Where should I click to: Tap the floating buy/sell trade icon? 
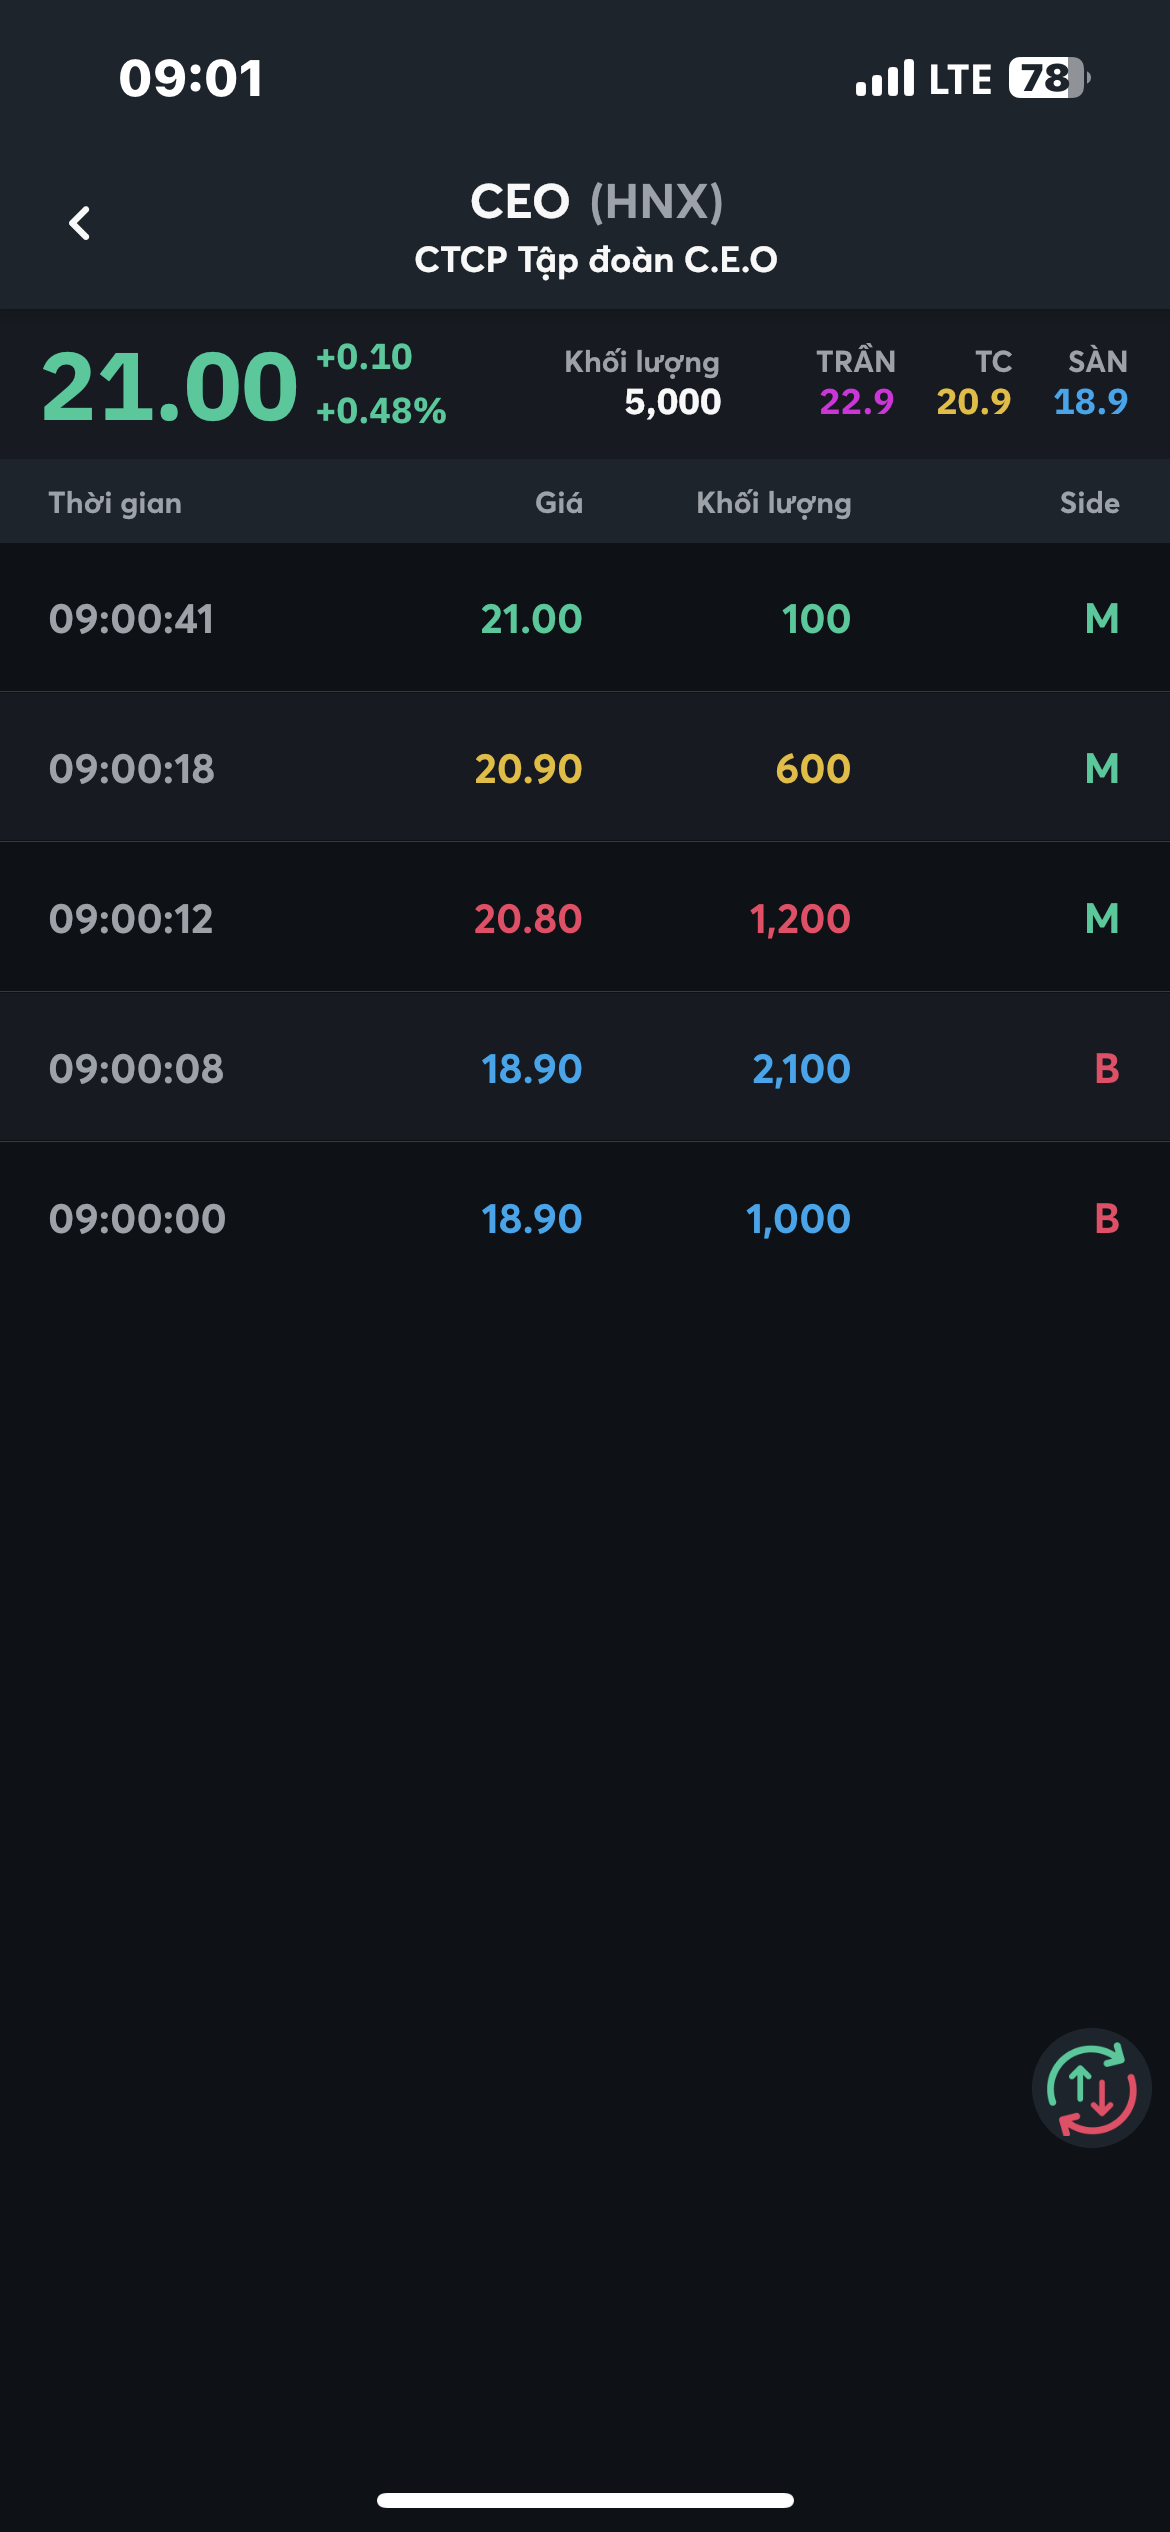(x=1091, y=2088)
